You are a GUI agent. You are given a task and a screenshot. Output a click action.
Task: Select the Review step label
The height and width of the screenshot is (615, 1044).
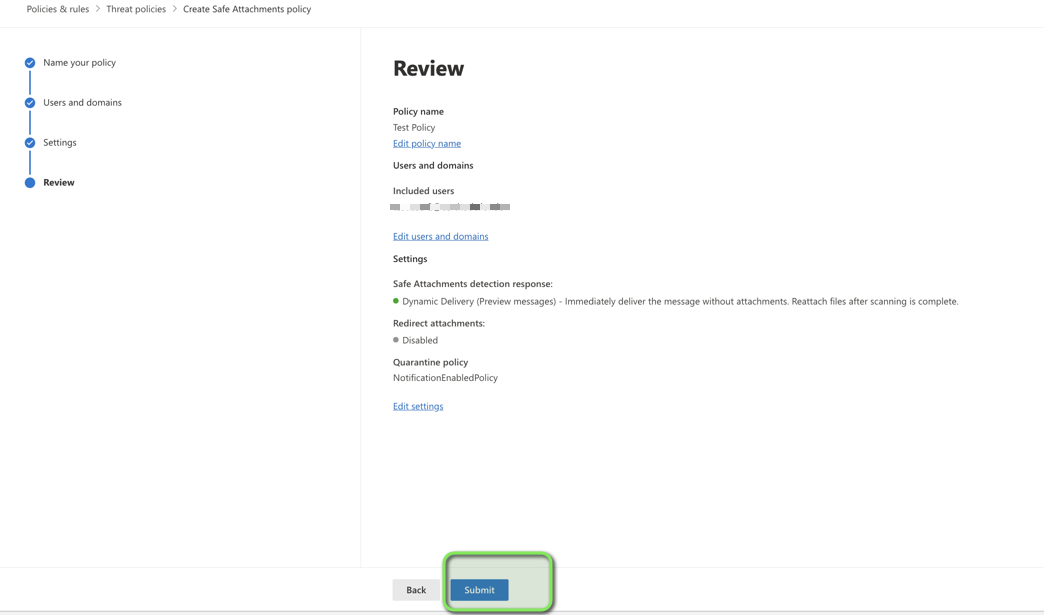click(x=59, y=183)
